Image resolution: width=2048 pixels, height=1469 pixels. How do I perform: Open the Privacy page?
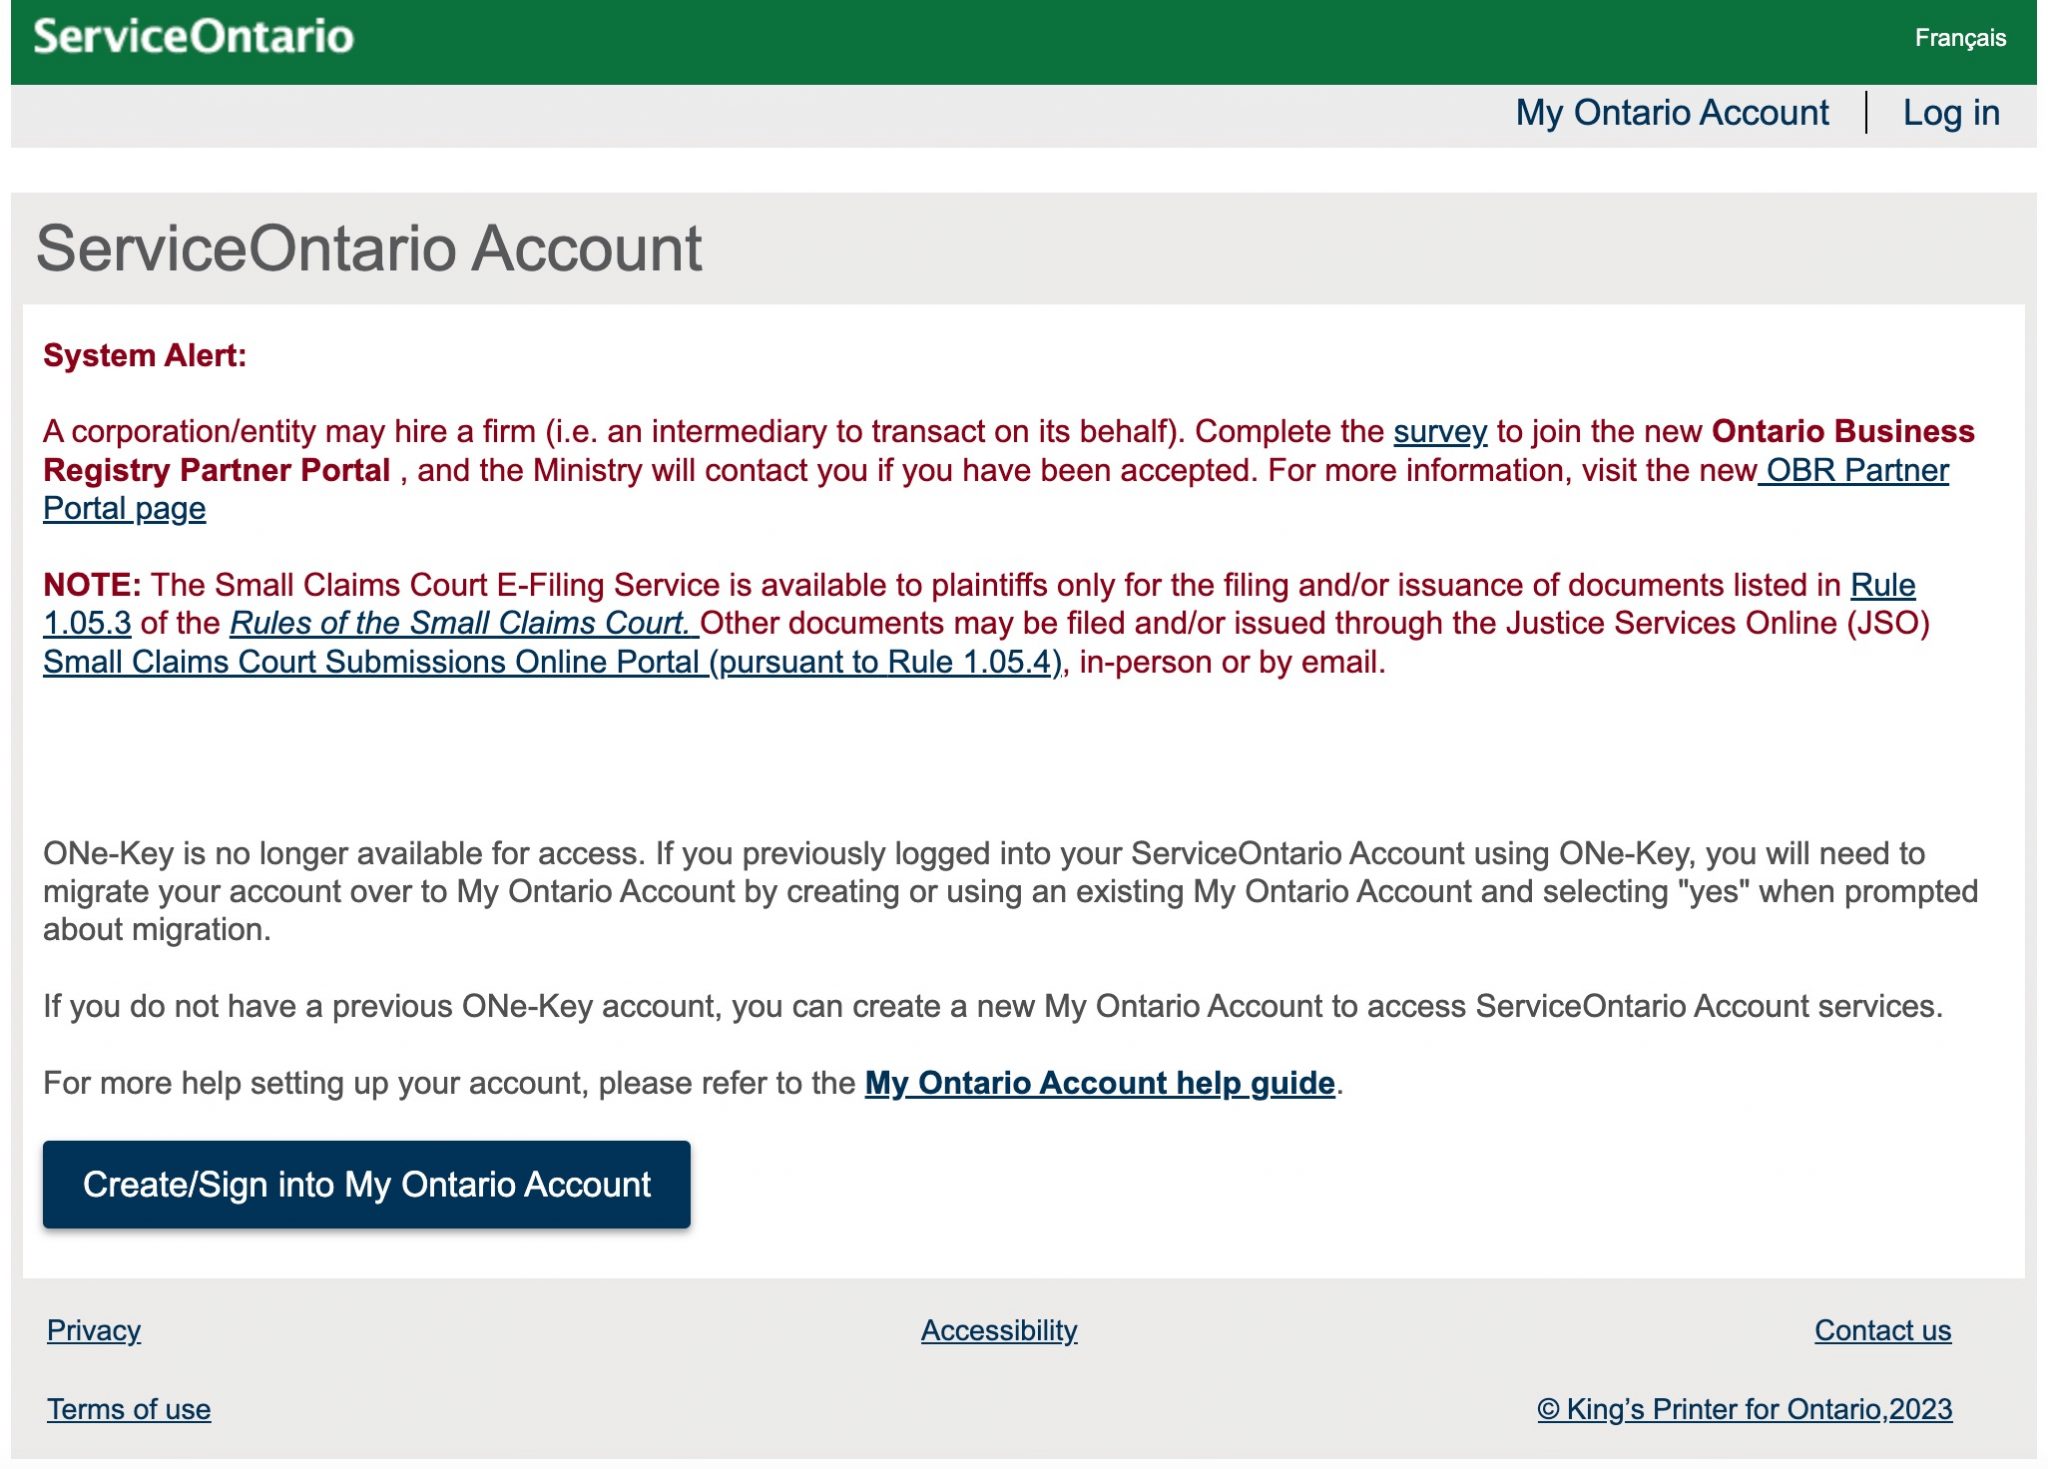point(92,1330)
